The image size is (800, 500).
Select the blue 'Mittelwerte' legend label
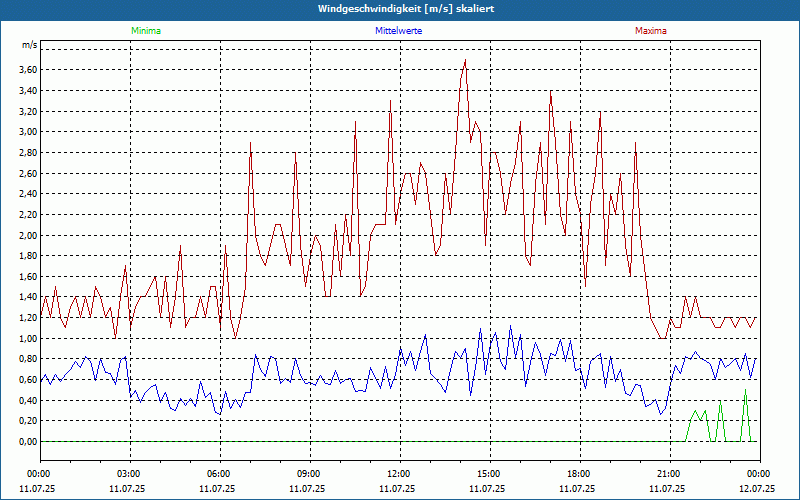pos(398,31)
